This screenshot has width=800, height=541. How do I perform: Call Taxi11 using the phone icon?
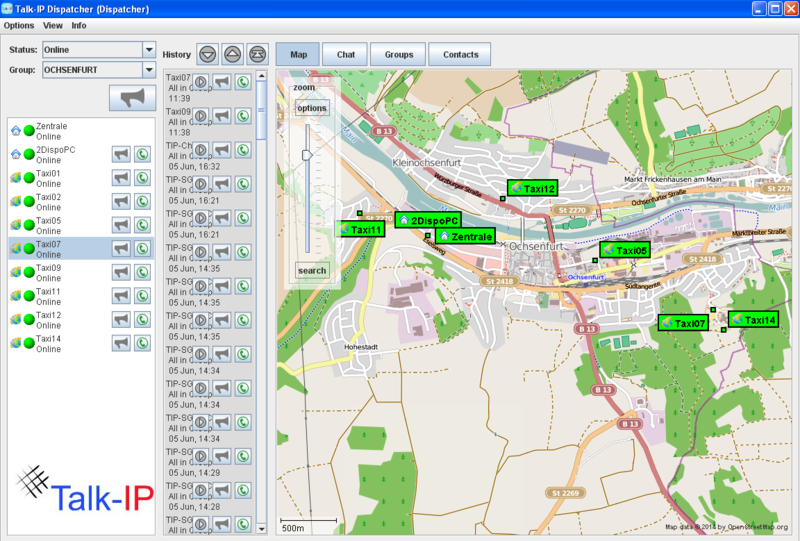[142, 296]
